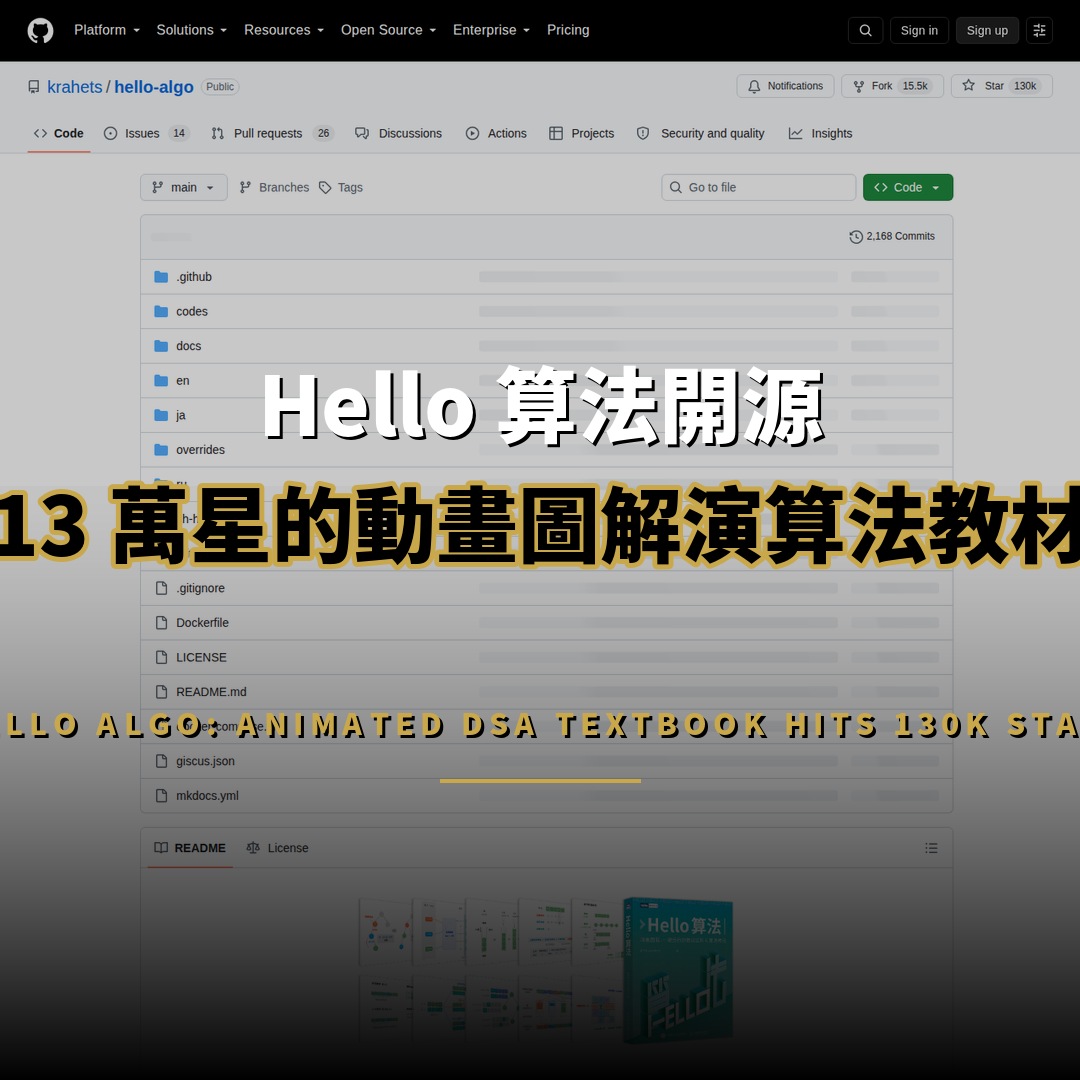Open the README.md file
The height and width of the screenshot is (1080, 1080).
click(211, 692)
